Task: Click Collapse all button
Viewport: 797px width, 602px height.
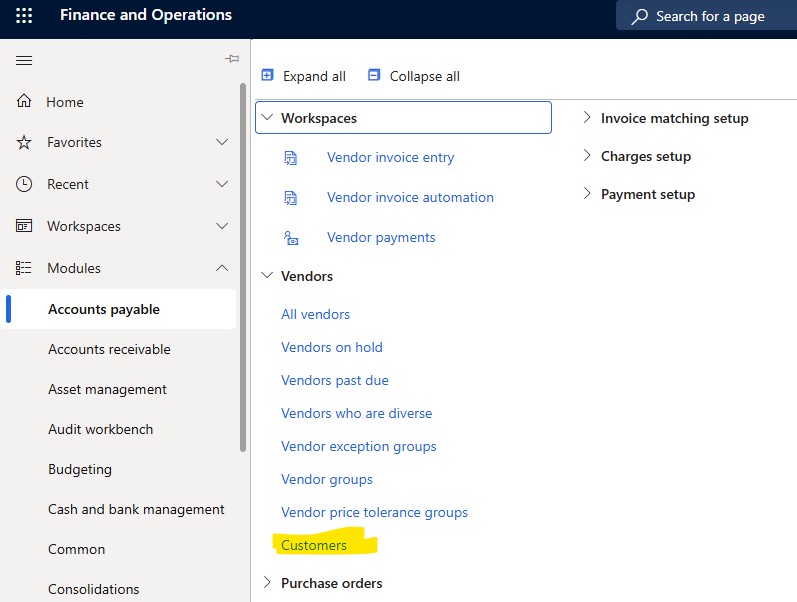Action: click(414, 76)
